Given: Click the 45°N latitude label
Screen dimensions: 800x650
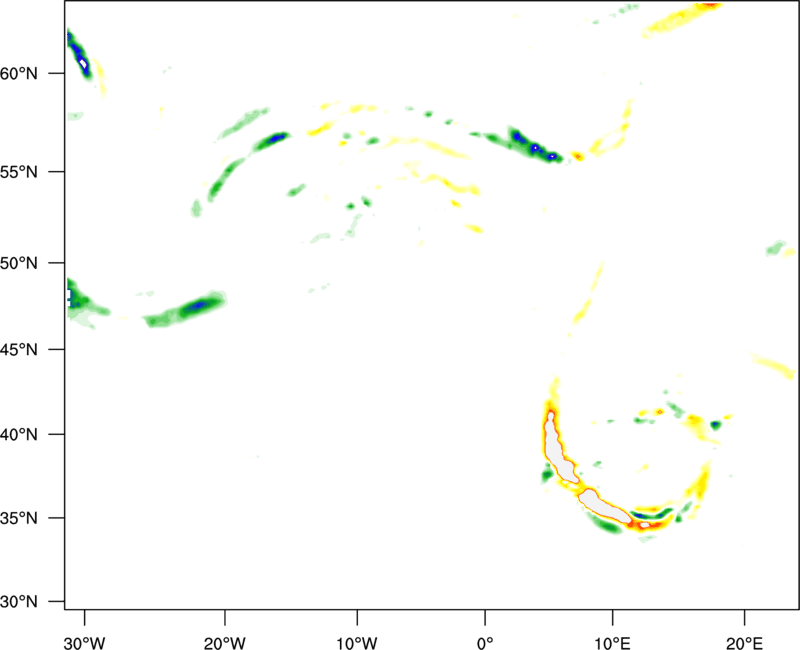Looking at the screenshot, I should tap(19, 349).
